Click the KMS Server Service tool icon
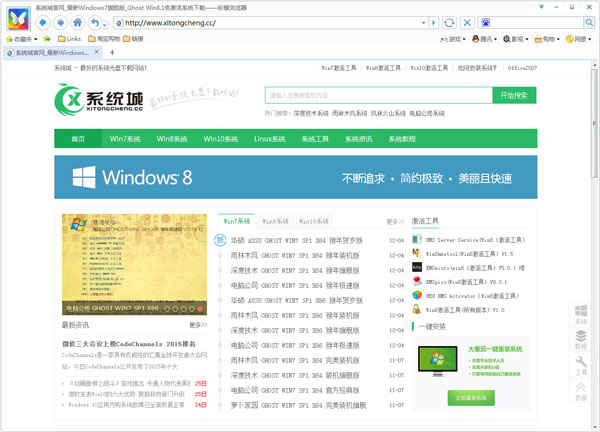The width and height of the screenshot is (600, 432). coord(417,240)
